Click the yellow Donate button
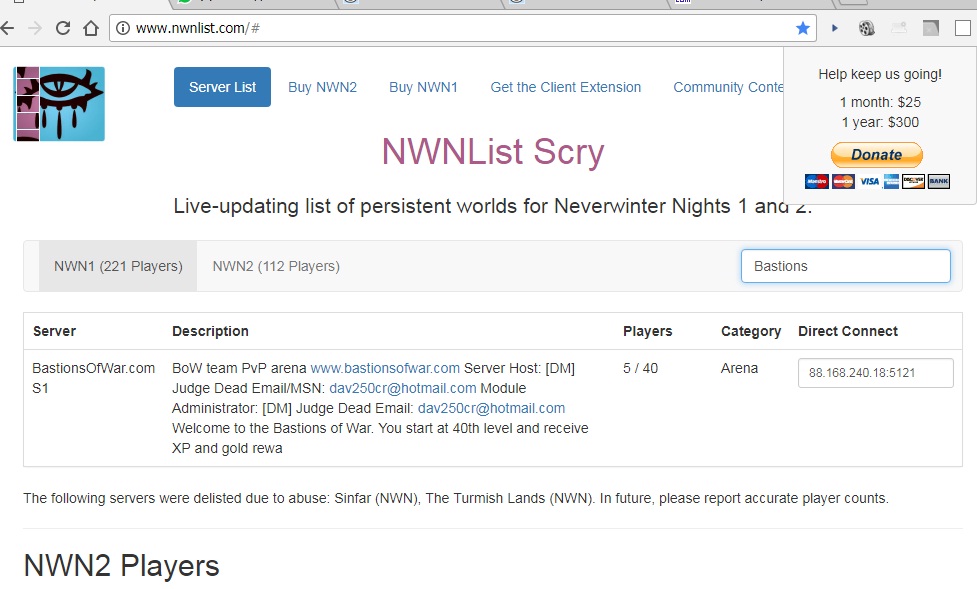 pos(877,155)
